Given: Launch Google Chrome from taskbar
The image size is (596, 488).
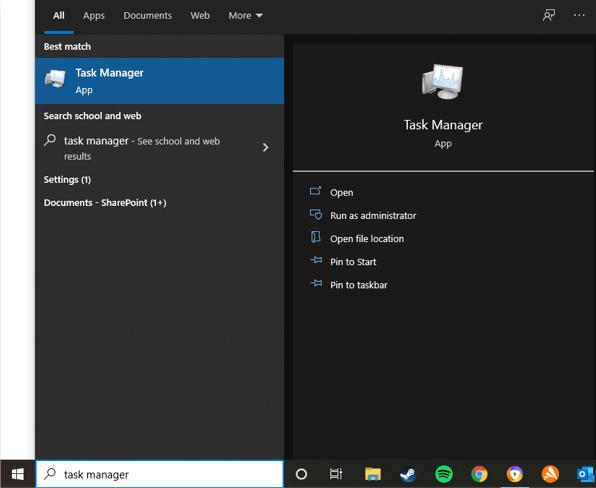Looking at the screenshot, I should tap(479, 474).
